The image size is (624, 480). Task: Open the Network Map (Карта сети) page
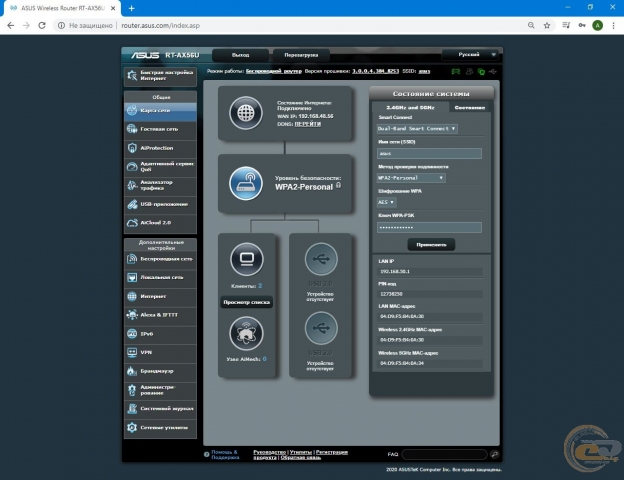click(x=160, y=111)
